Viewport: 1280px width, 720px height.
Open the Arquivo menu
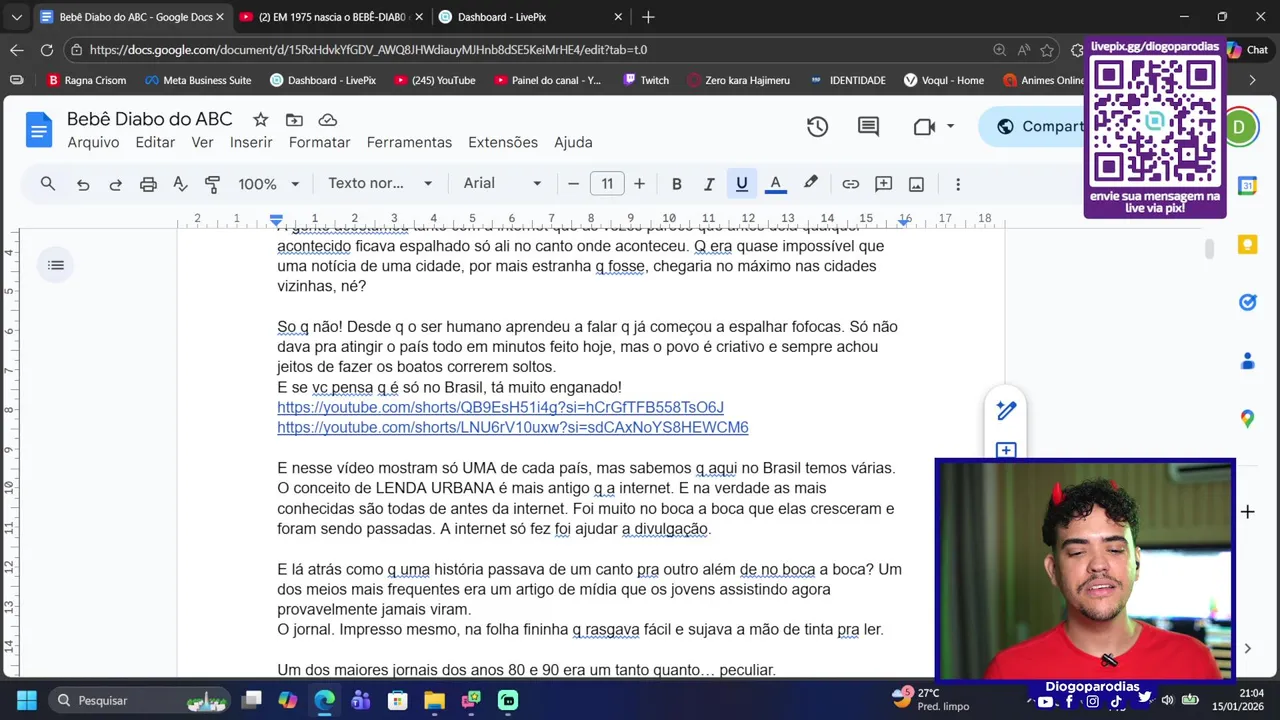click(93, 142)
